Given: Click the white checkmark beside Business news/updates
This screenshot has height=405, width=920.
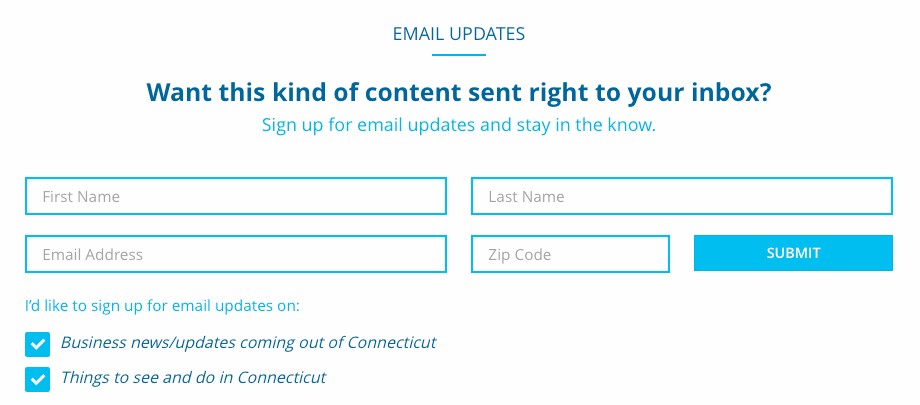Looking at the screenshot, I should pyautogui.click(x=37, y=344).
